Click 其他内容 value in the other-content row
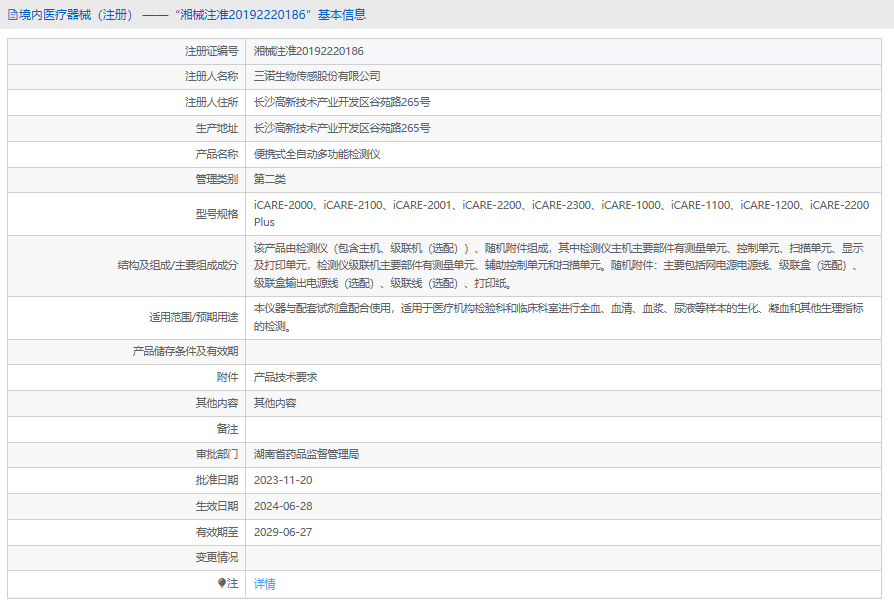The width and height of the screenshot is (894, 605). pyautogui.click(x=275, y=403)
